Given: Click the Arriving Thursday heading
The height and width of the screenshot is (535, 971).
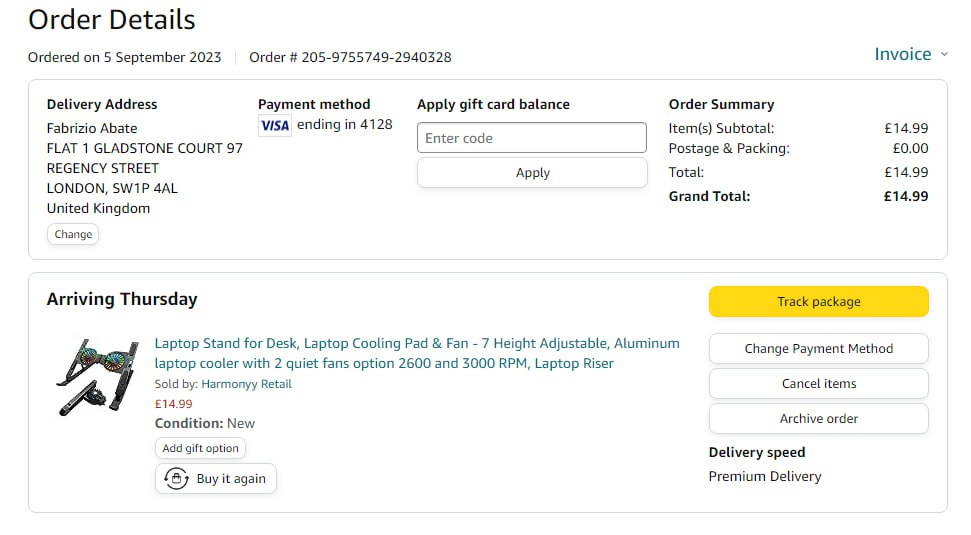Looking at the screenshot, I should click(122, 299).
